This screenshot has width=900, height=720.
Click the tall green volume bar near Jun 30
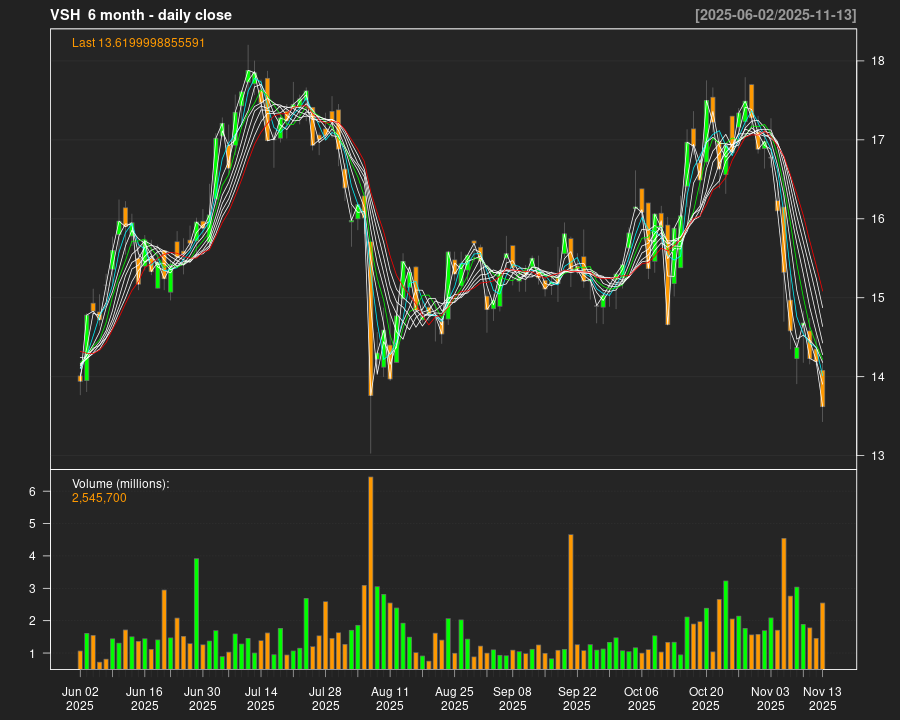(196, 613)
